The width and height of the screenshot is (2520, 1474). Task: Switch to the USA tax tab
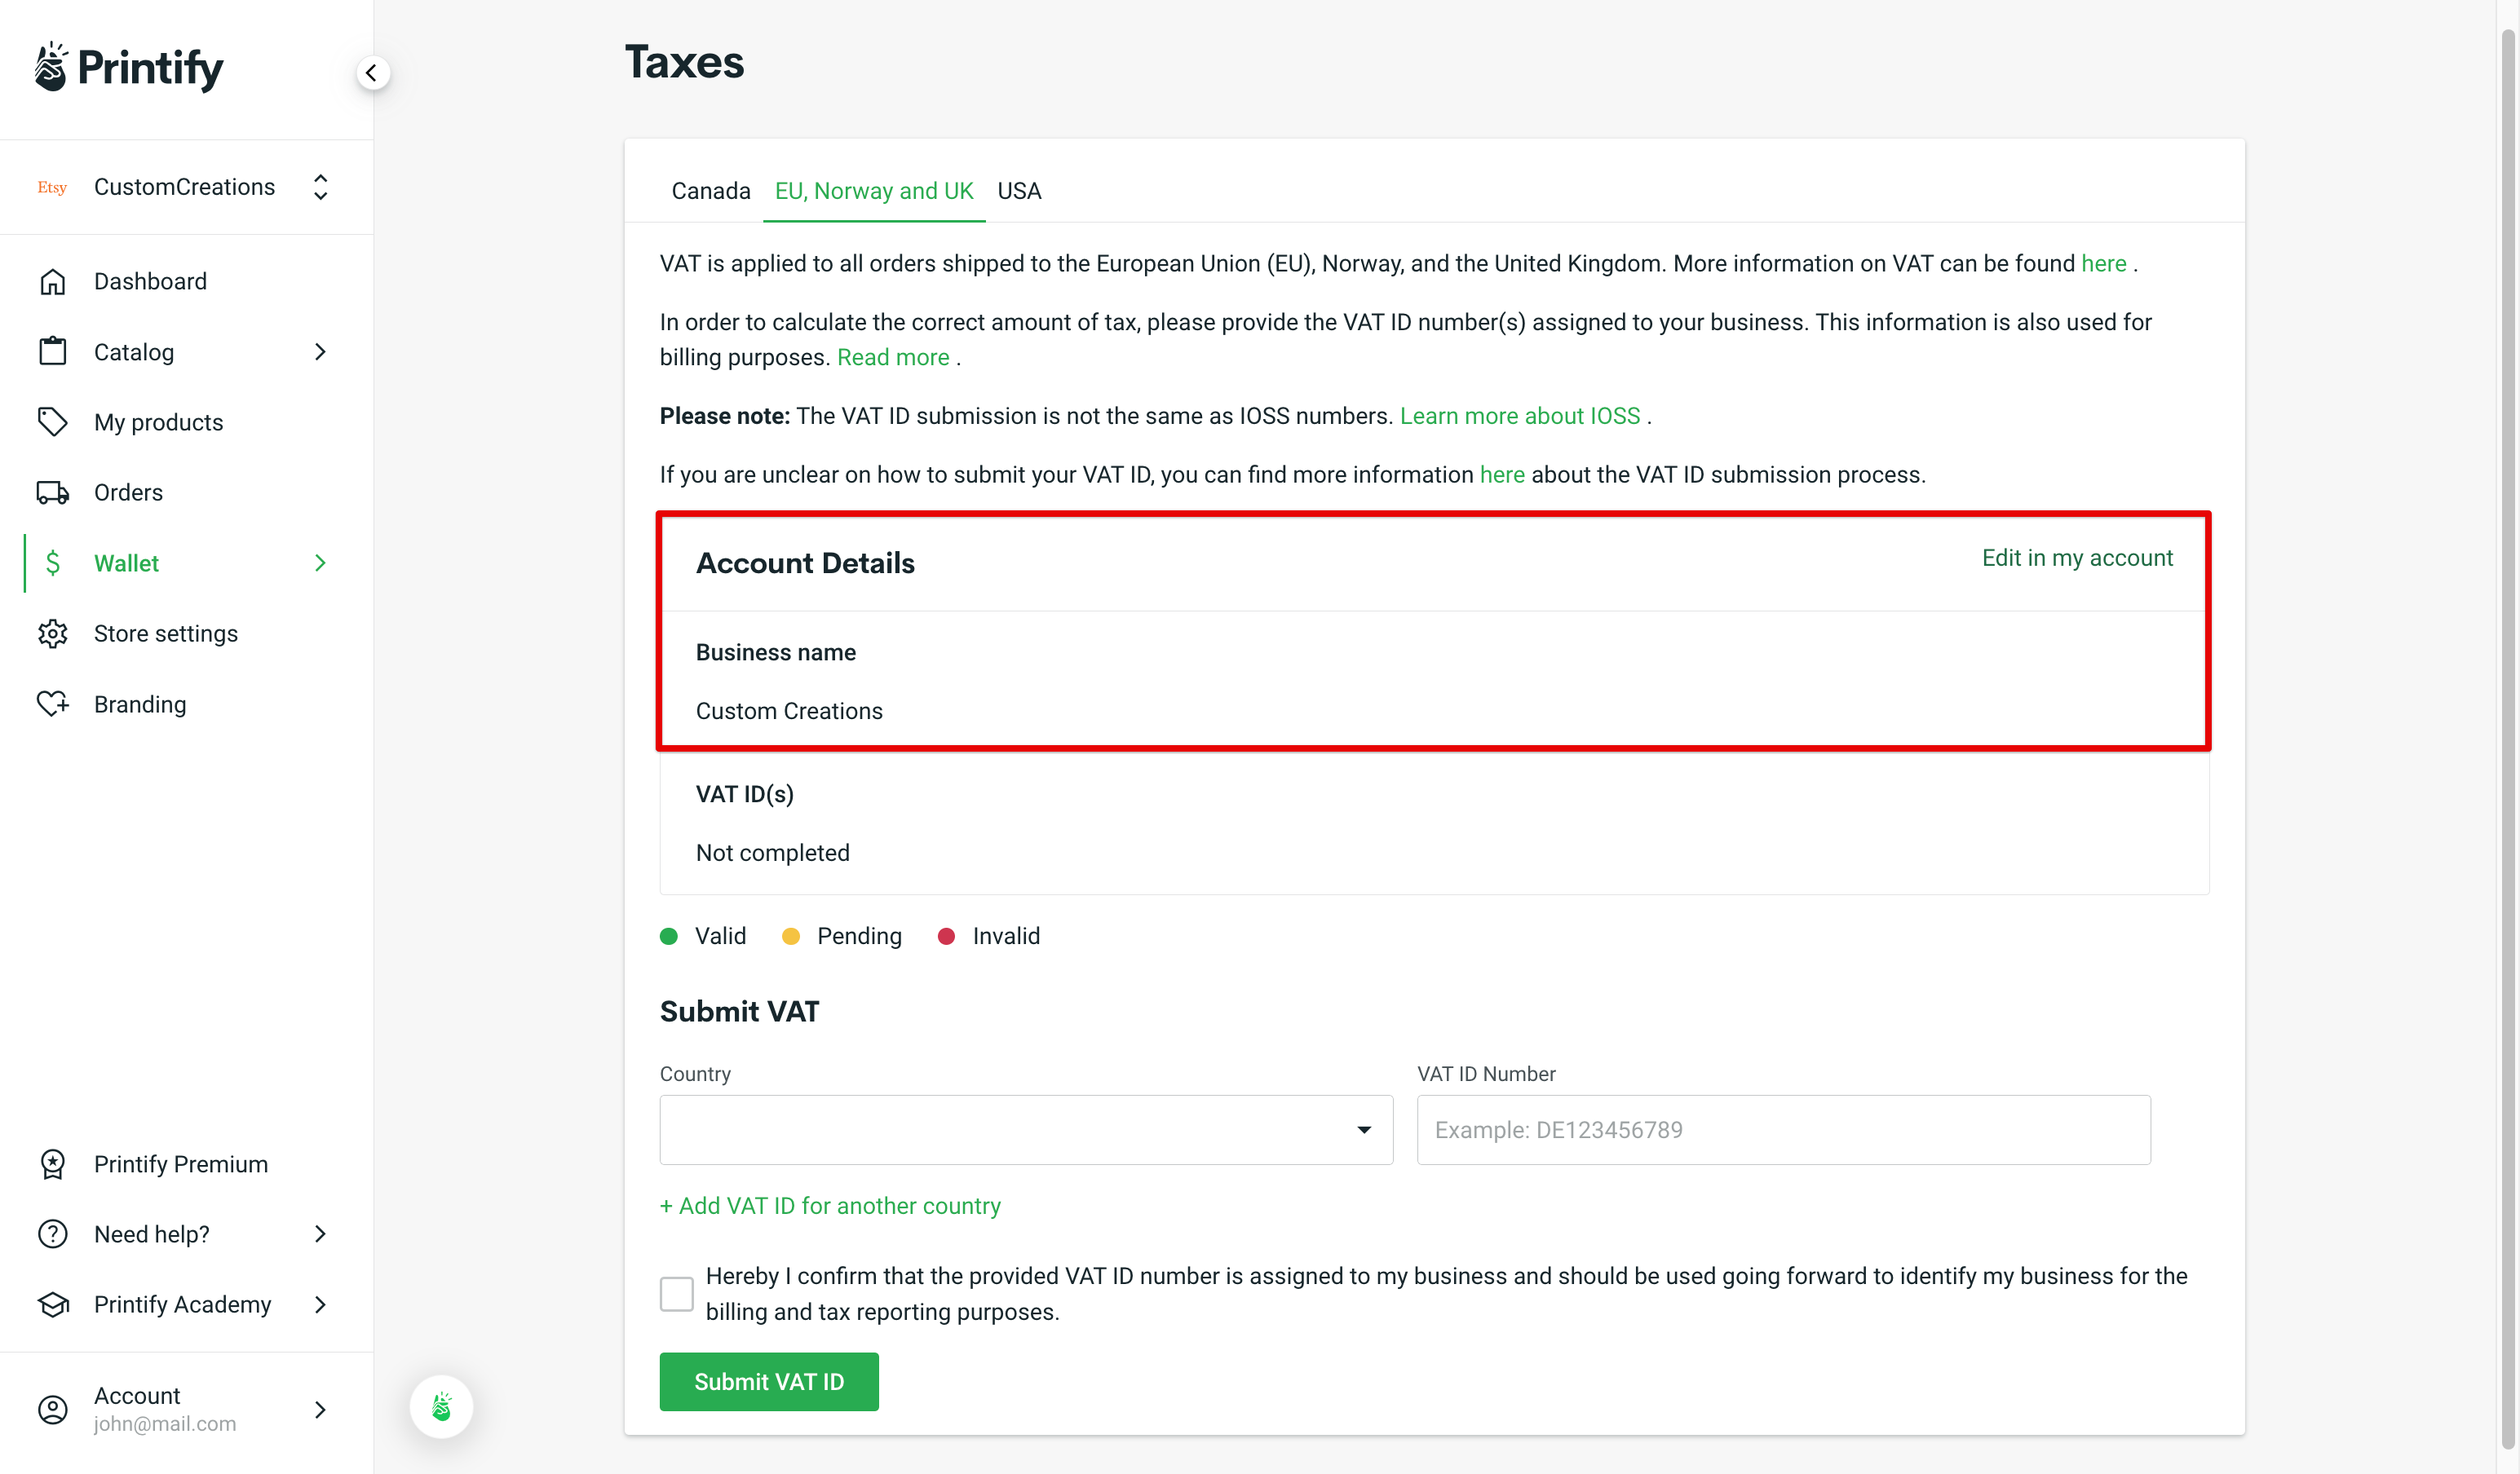pyautogui.click(x=1019, y=190)
